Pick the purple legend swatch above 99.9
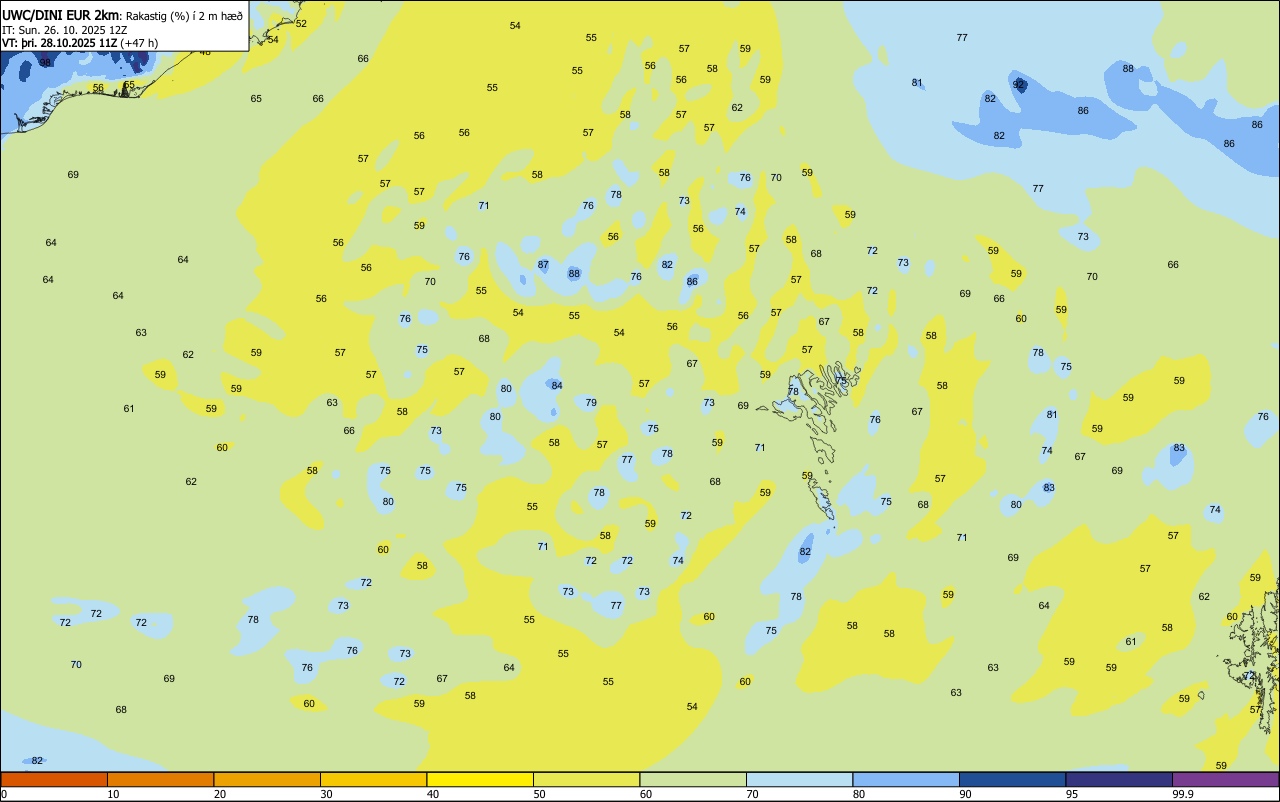The height and width of the screenshot is (802, 1280). pyautogui.click(x=1225, y=779)
